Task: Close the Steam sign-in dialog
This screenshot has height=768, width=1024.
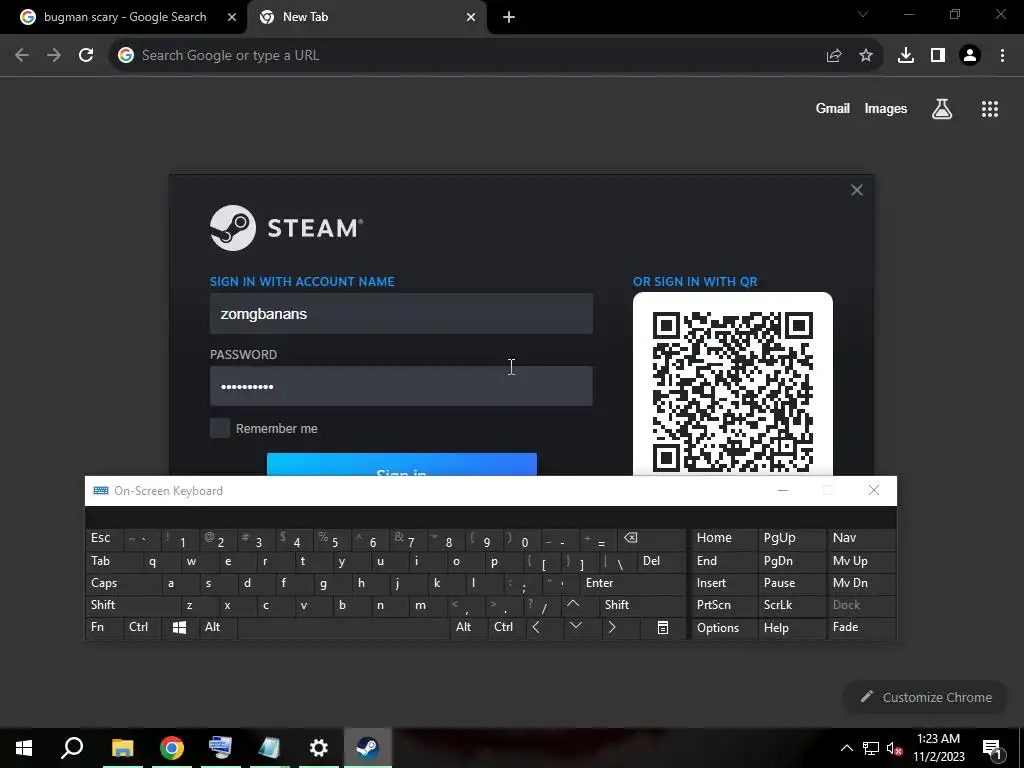Action: pos(857,190)
